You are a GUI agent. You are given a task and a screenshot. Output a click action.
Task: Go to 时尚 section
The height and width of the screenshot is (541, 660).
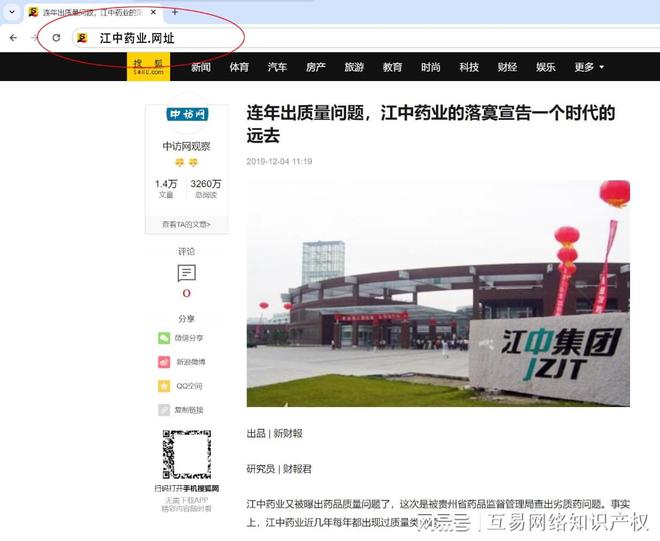[x=431, y=67]
